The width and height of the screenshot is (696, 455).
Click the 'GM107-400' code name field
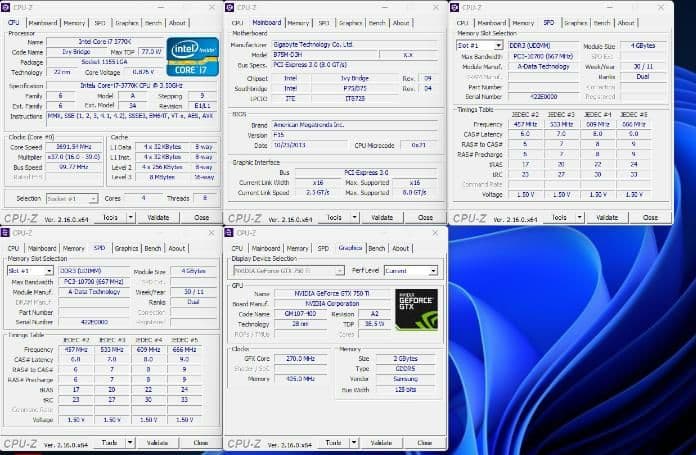[301, 313]
